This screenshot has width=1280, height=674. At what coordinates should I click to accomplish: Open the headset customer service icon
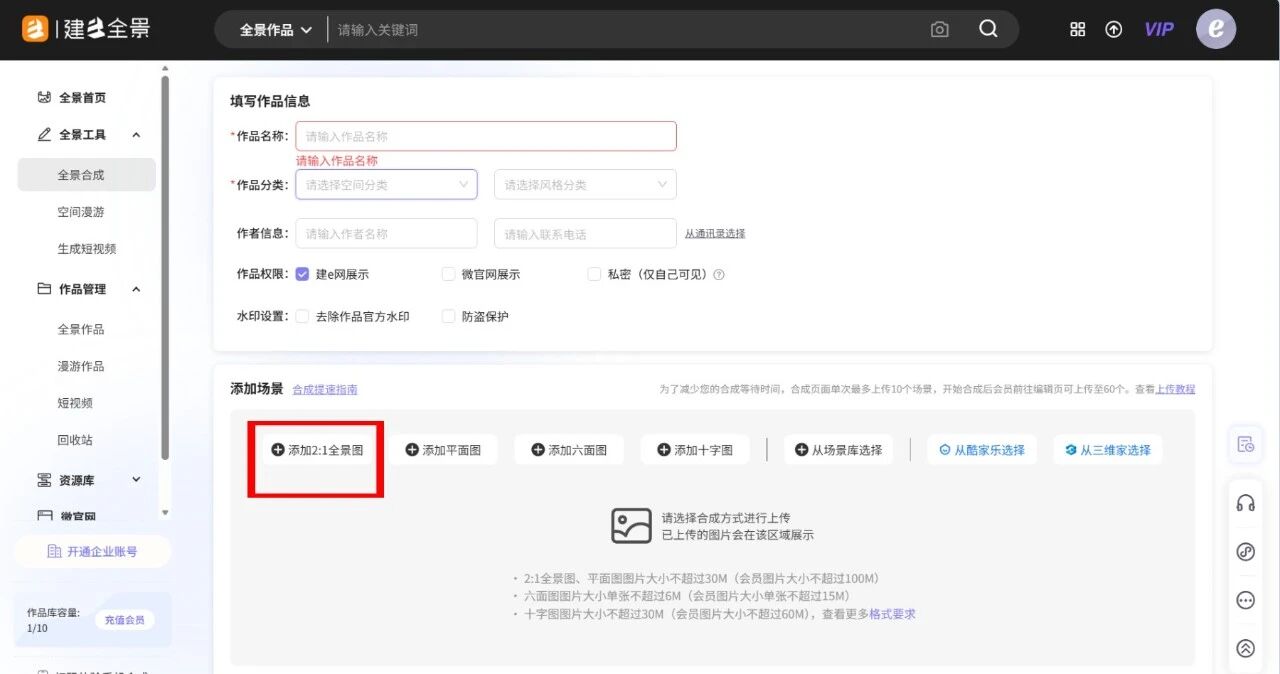[x=1245, y=503]
